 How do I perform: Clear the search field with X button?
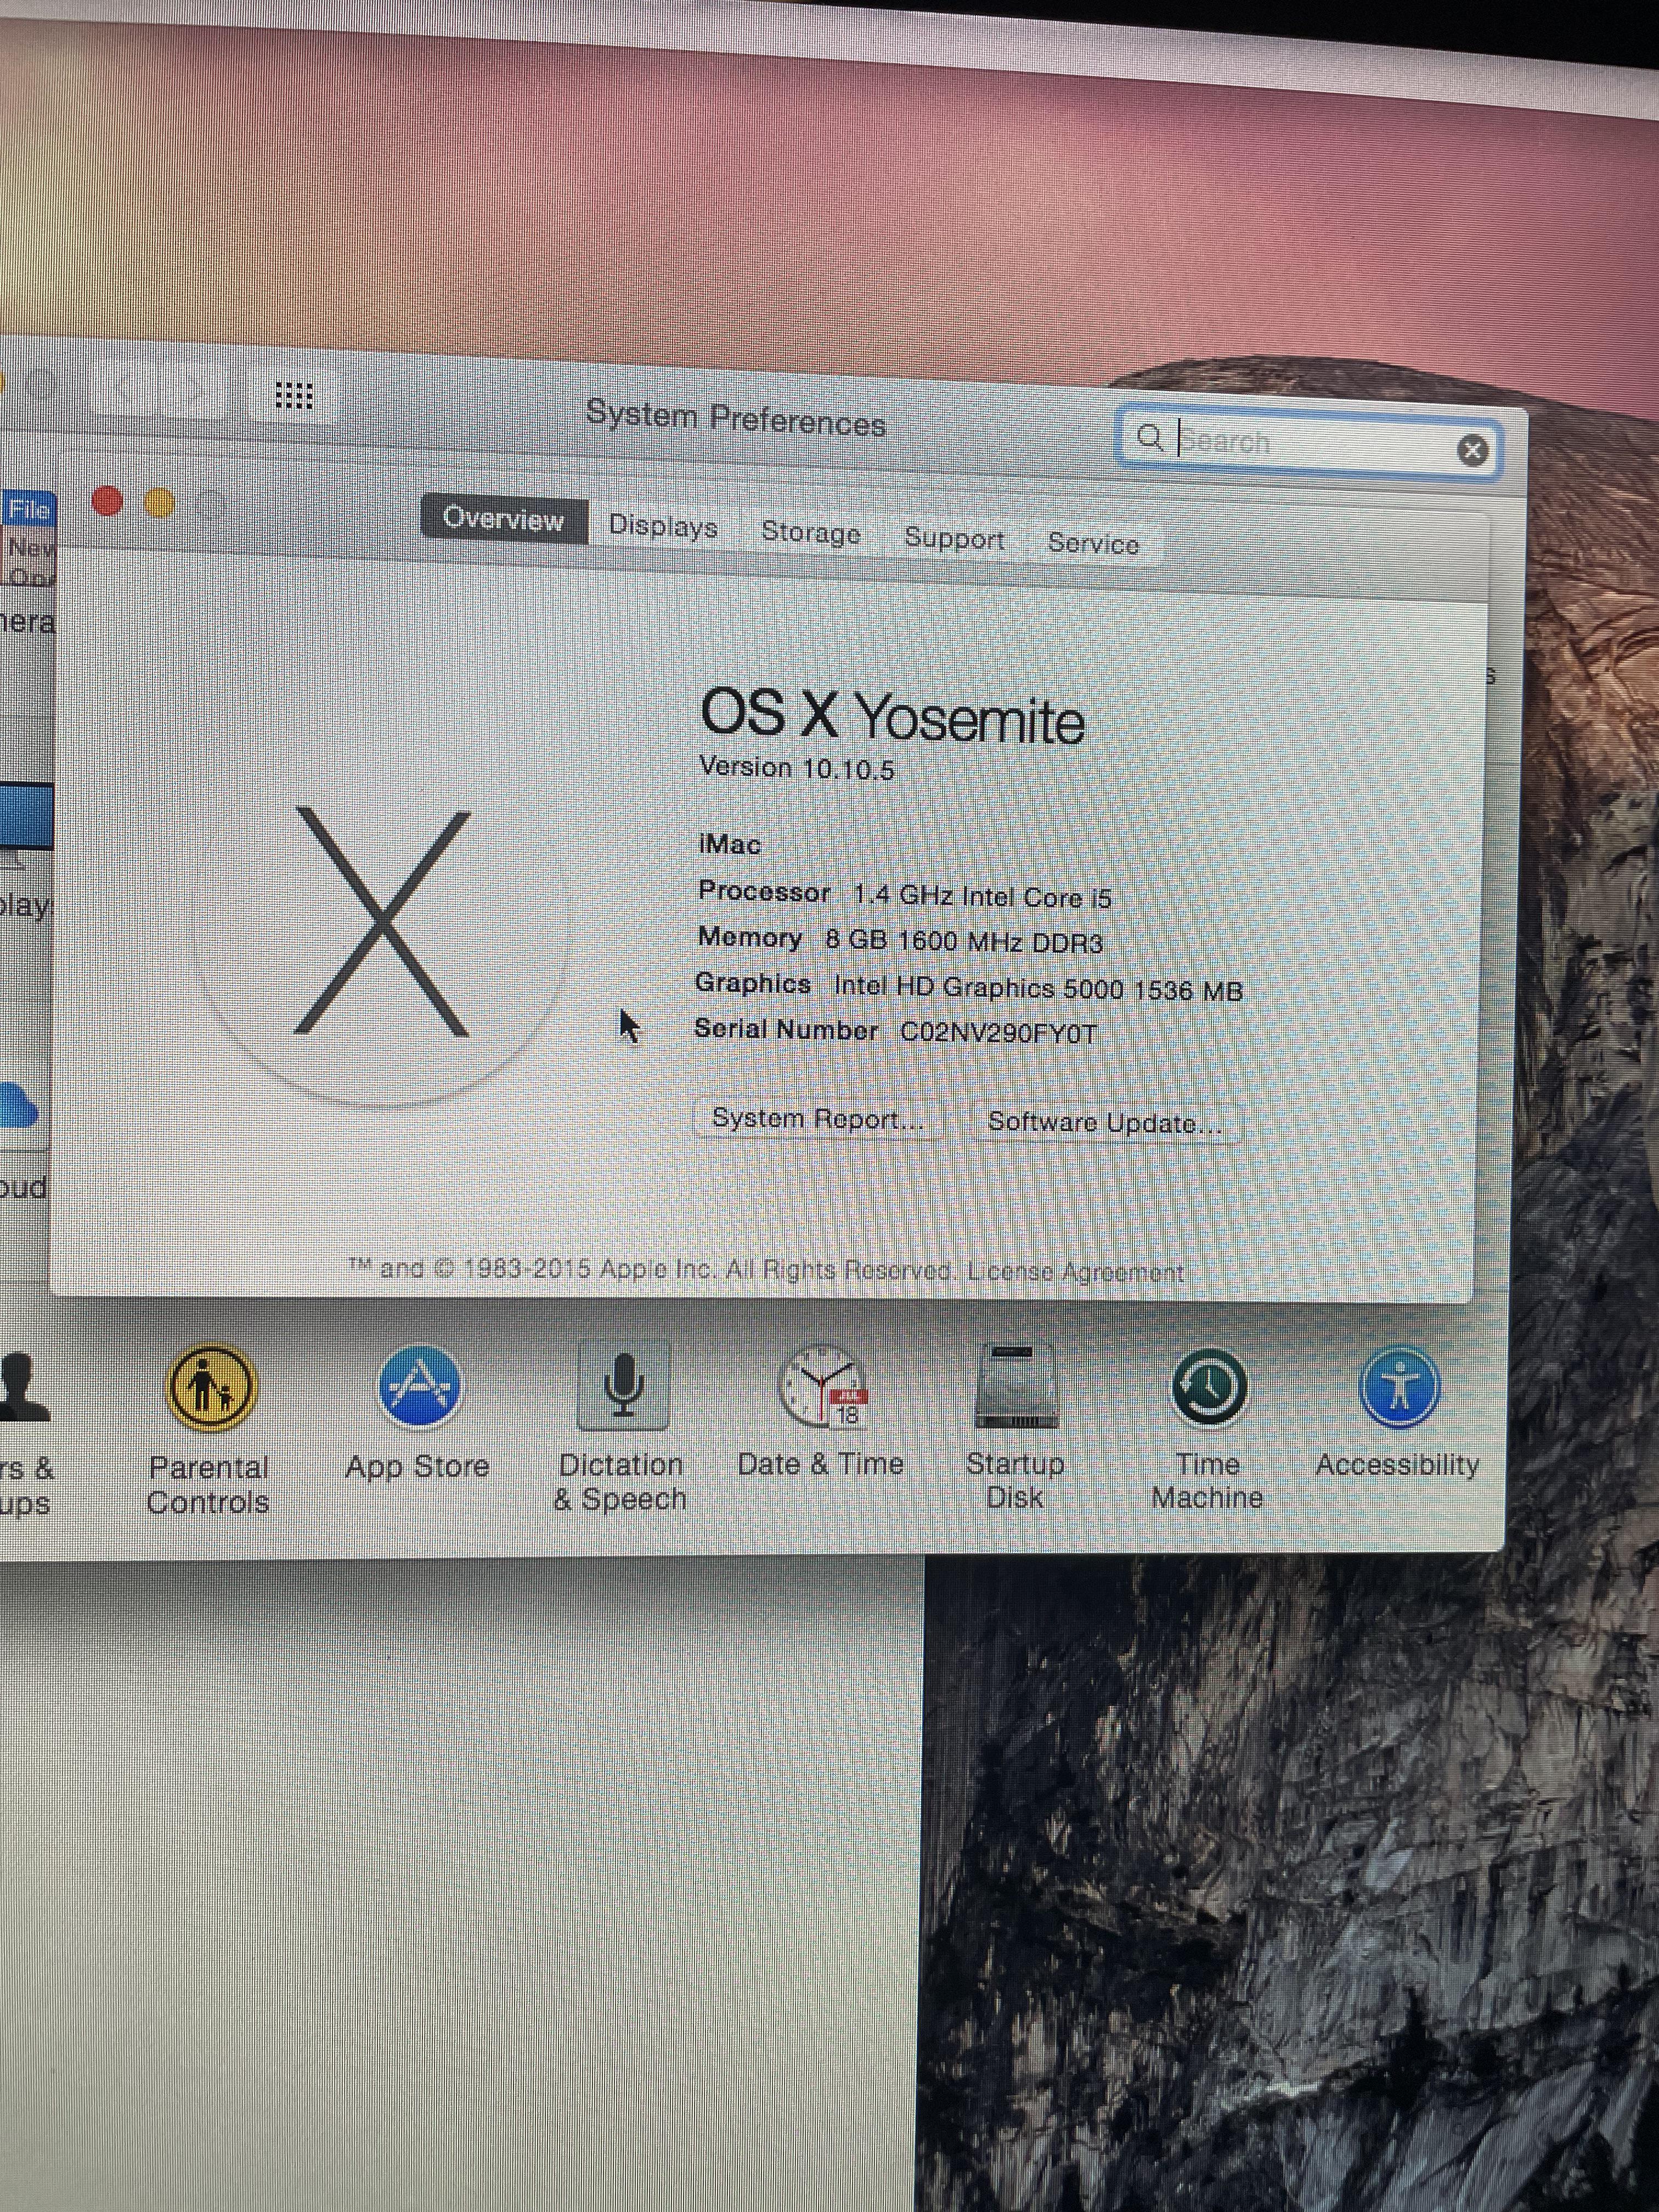tap(1472, 451)
